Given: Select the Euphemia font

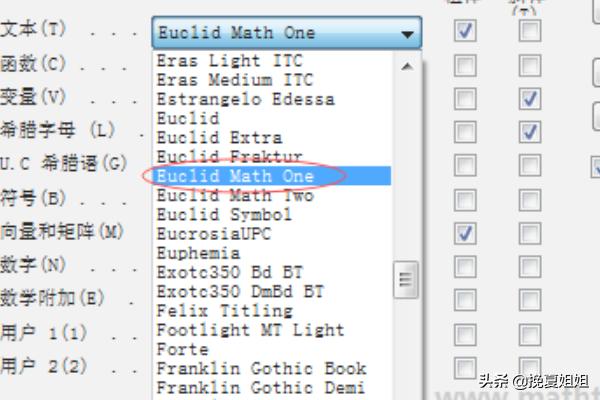Looking at the screenshot, I should (x=198, y=253).
